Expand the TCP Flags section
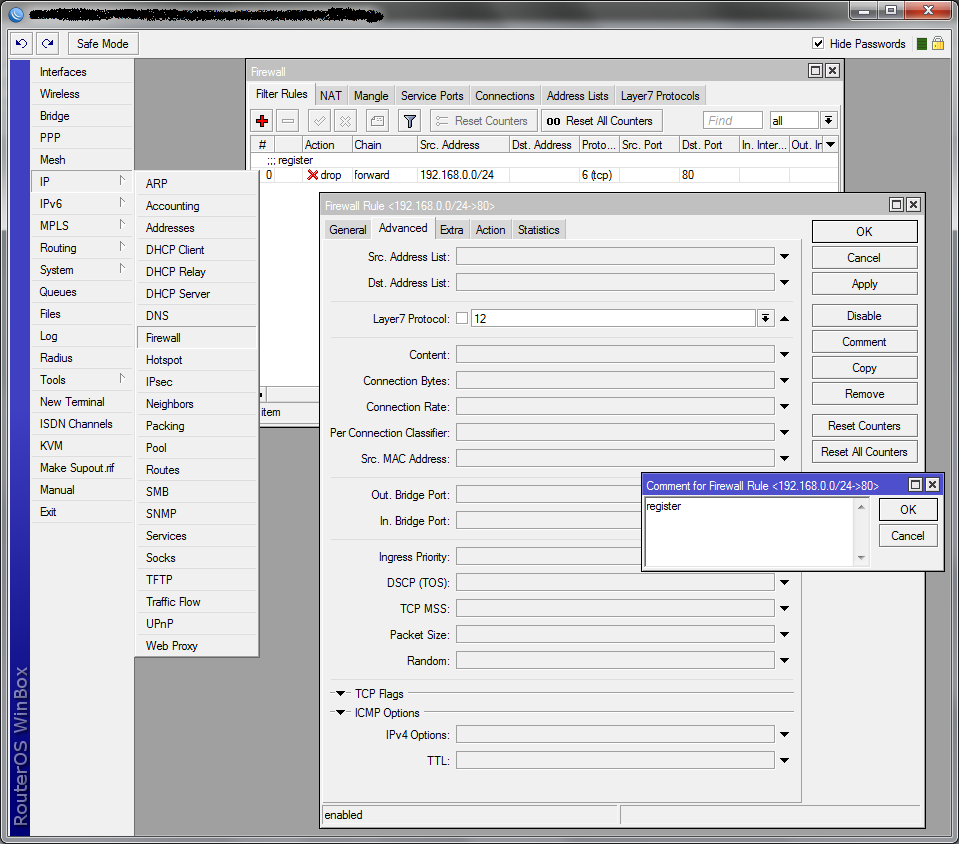 (340, 694)
